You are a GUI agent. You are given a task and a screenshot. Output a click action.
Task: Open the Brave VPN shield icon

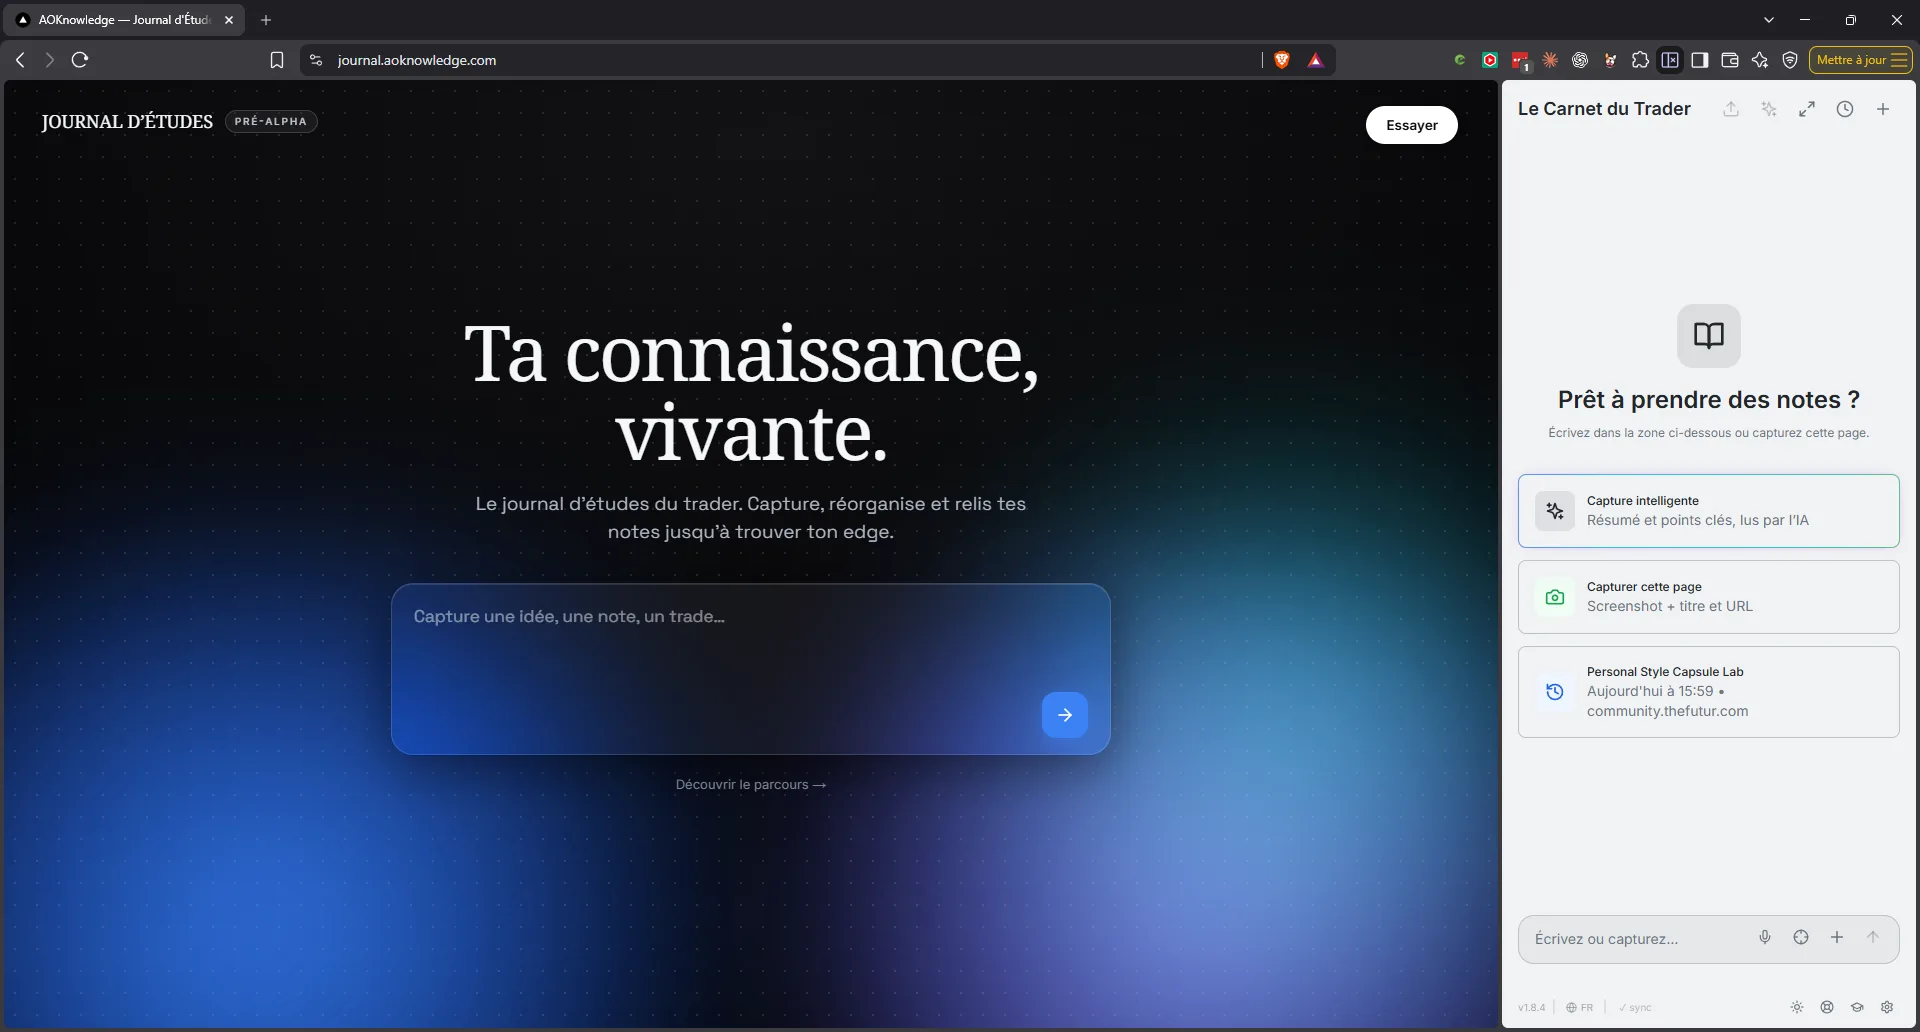[1790, 60]
